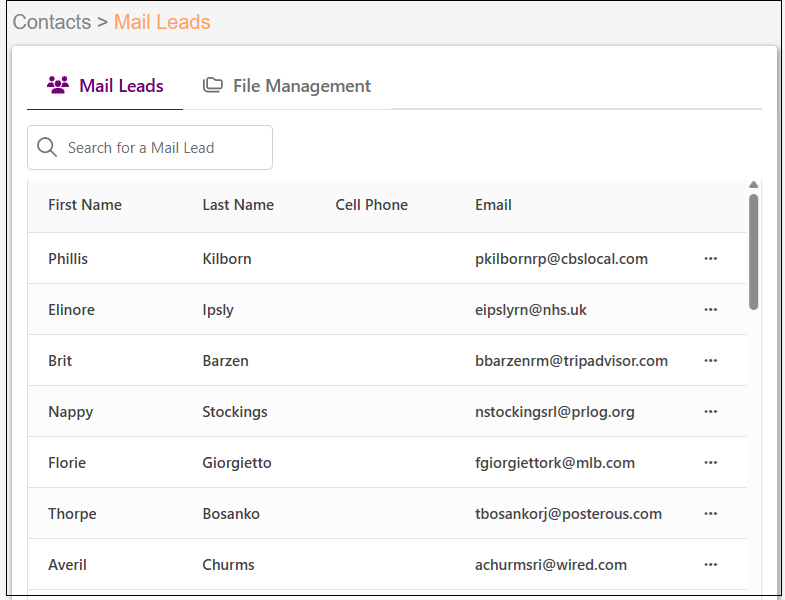Click the Email column header
Screen dimensions: 785x600
[493, 205]
